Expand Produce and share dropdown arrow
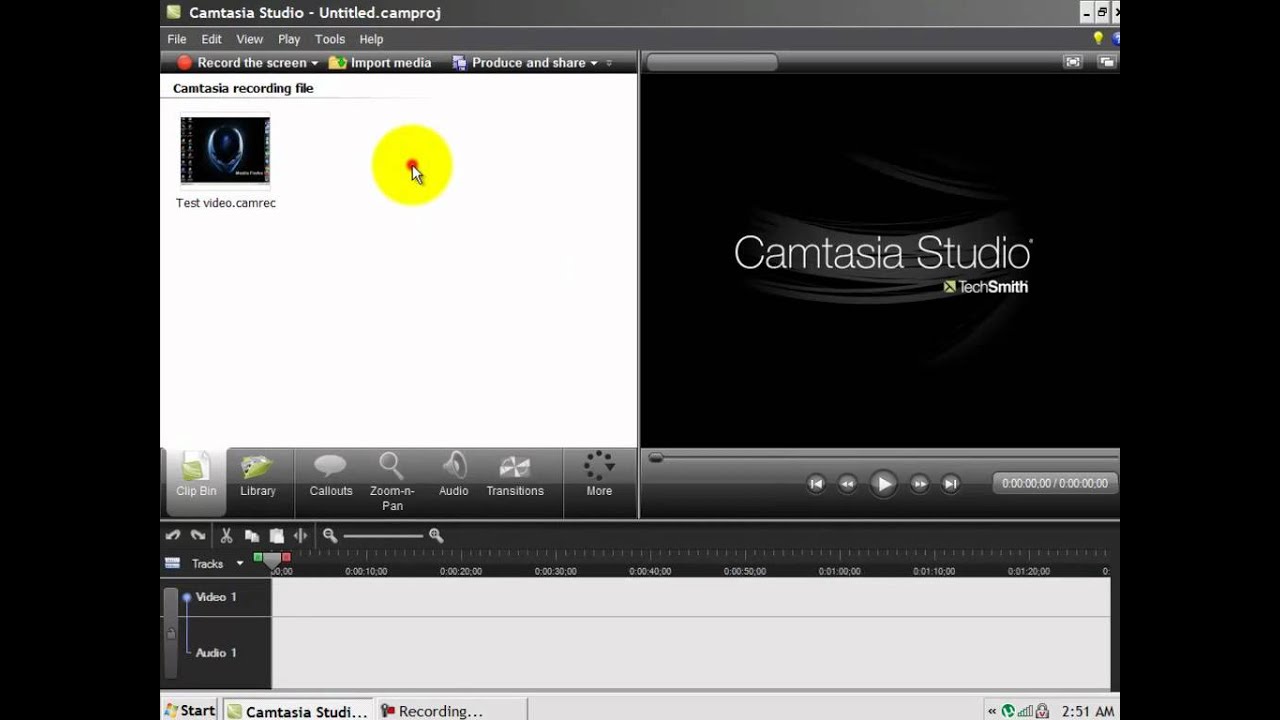This screenshot has width=1280, height=720. point(594,63)
